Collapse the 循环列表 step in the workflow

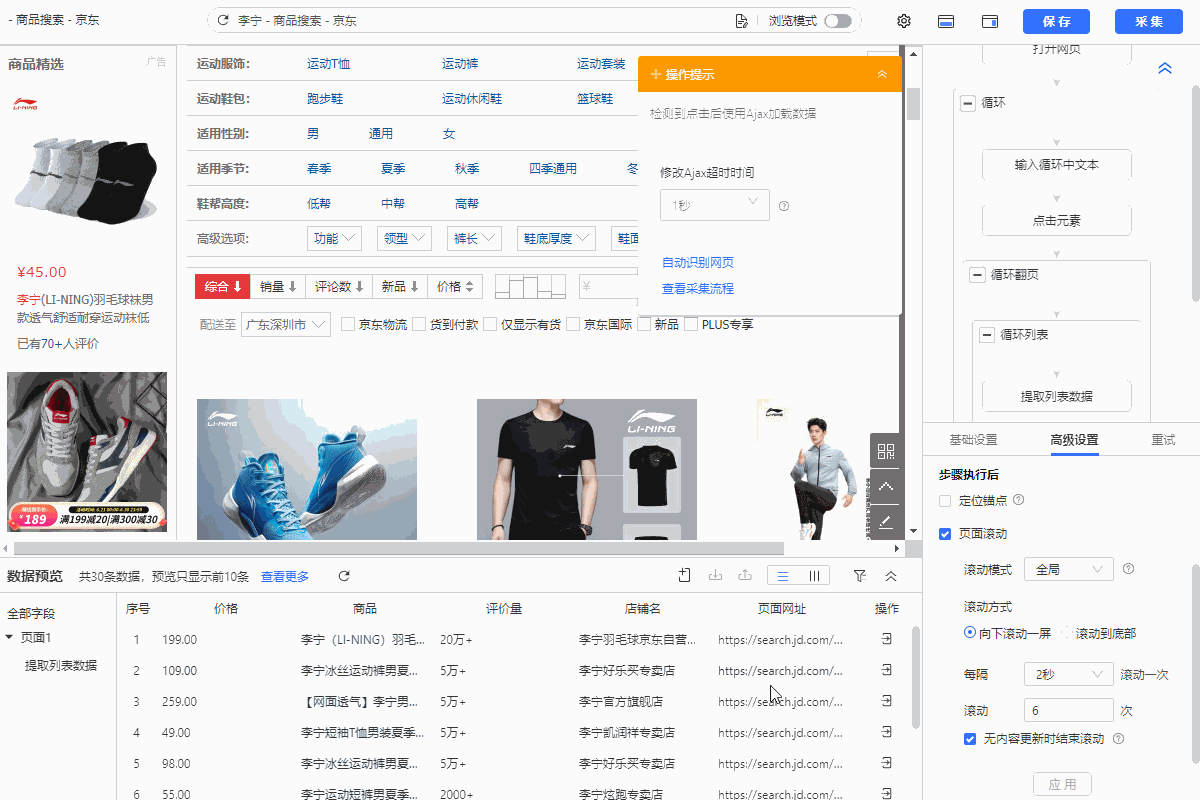[987, 335]
